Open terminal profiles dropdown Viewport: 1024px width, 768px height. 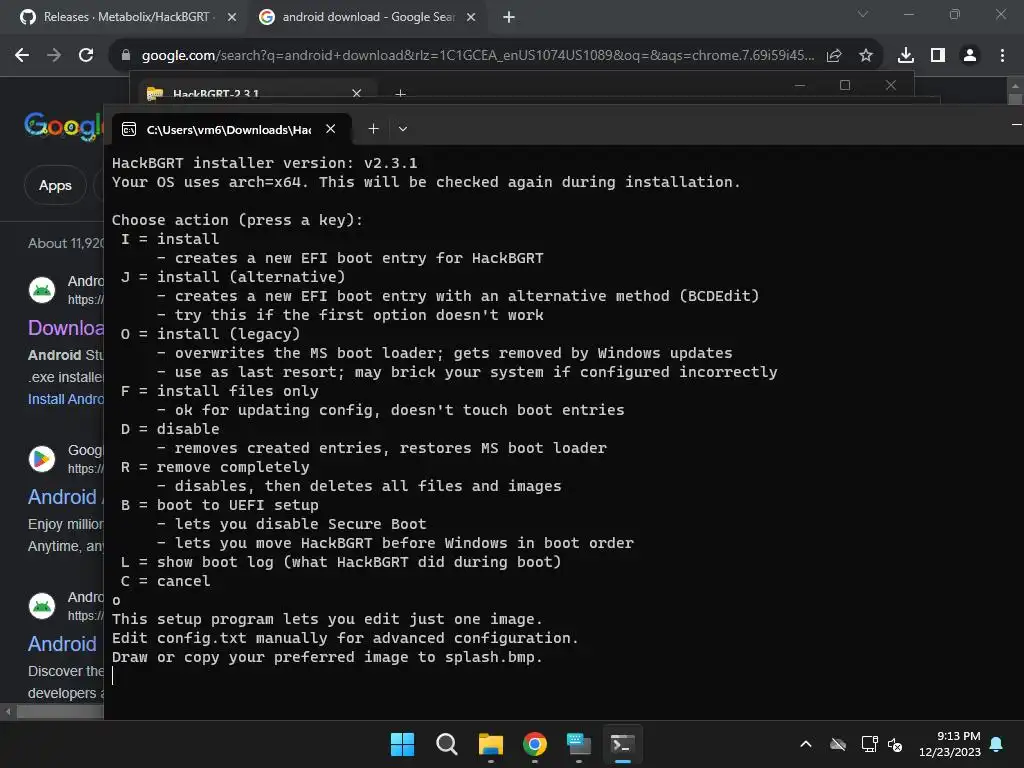[x=403, y=129]
